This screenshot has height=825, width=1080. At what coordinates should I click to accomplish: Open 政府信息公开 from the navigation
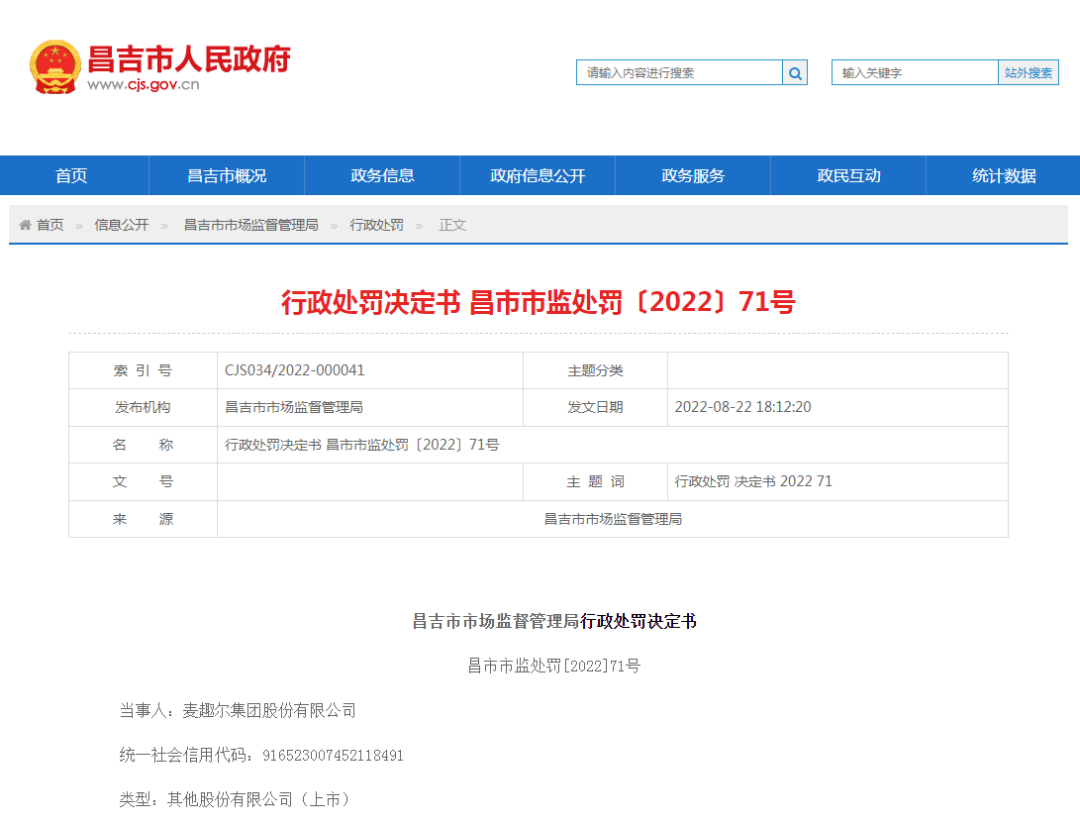coord(537,175)
